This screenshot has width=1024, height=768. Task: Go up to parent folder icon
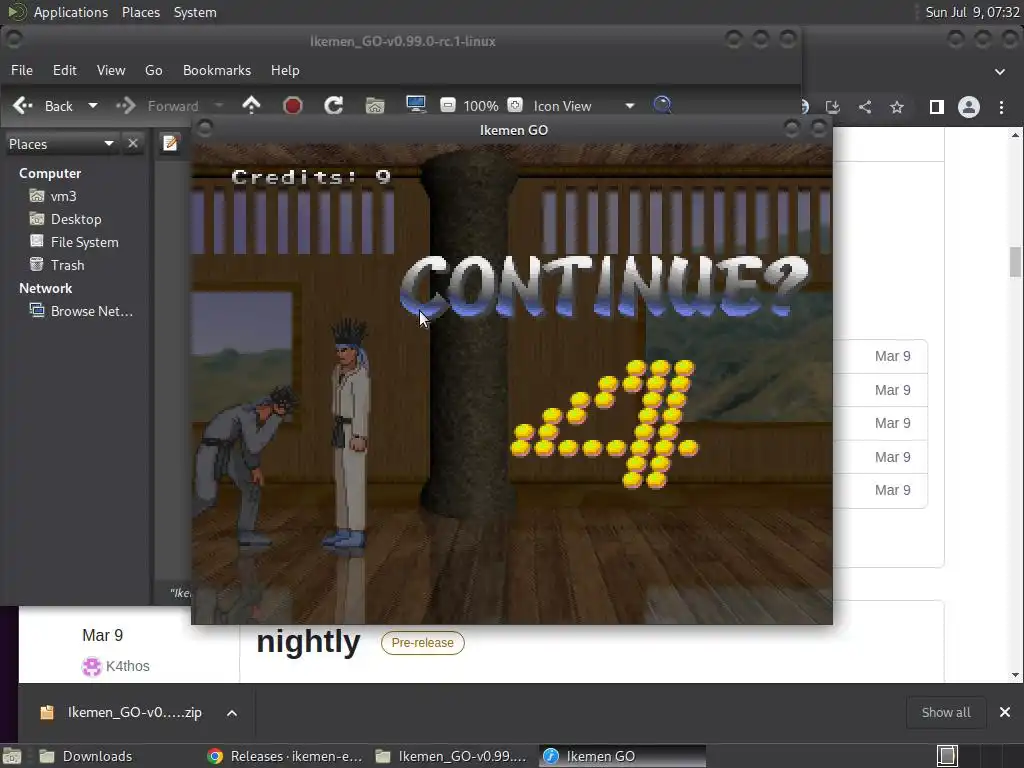(251, 105)
